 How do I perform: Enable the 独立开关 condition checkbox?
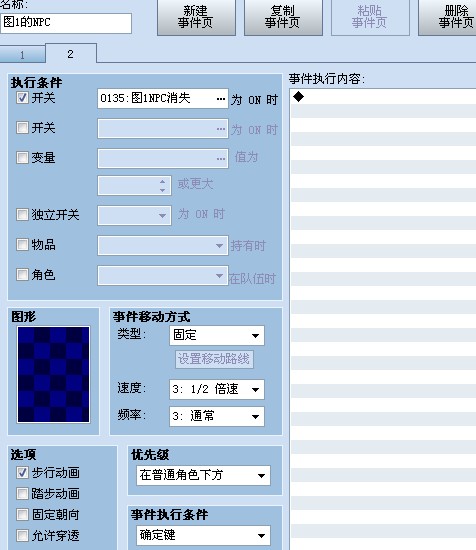[x=22, y=214]
